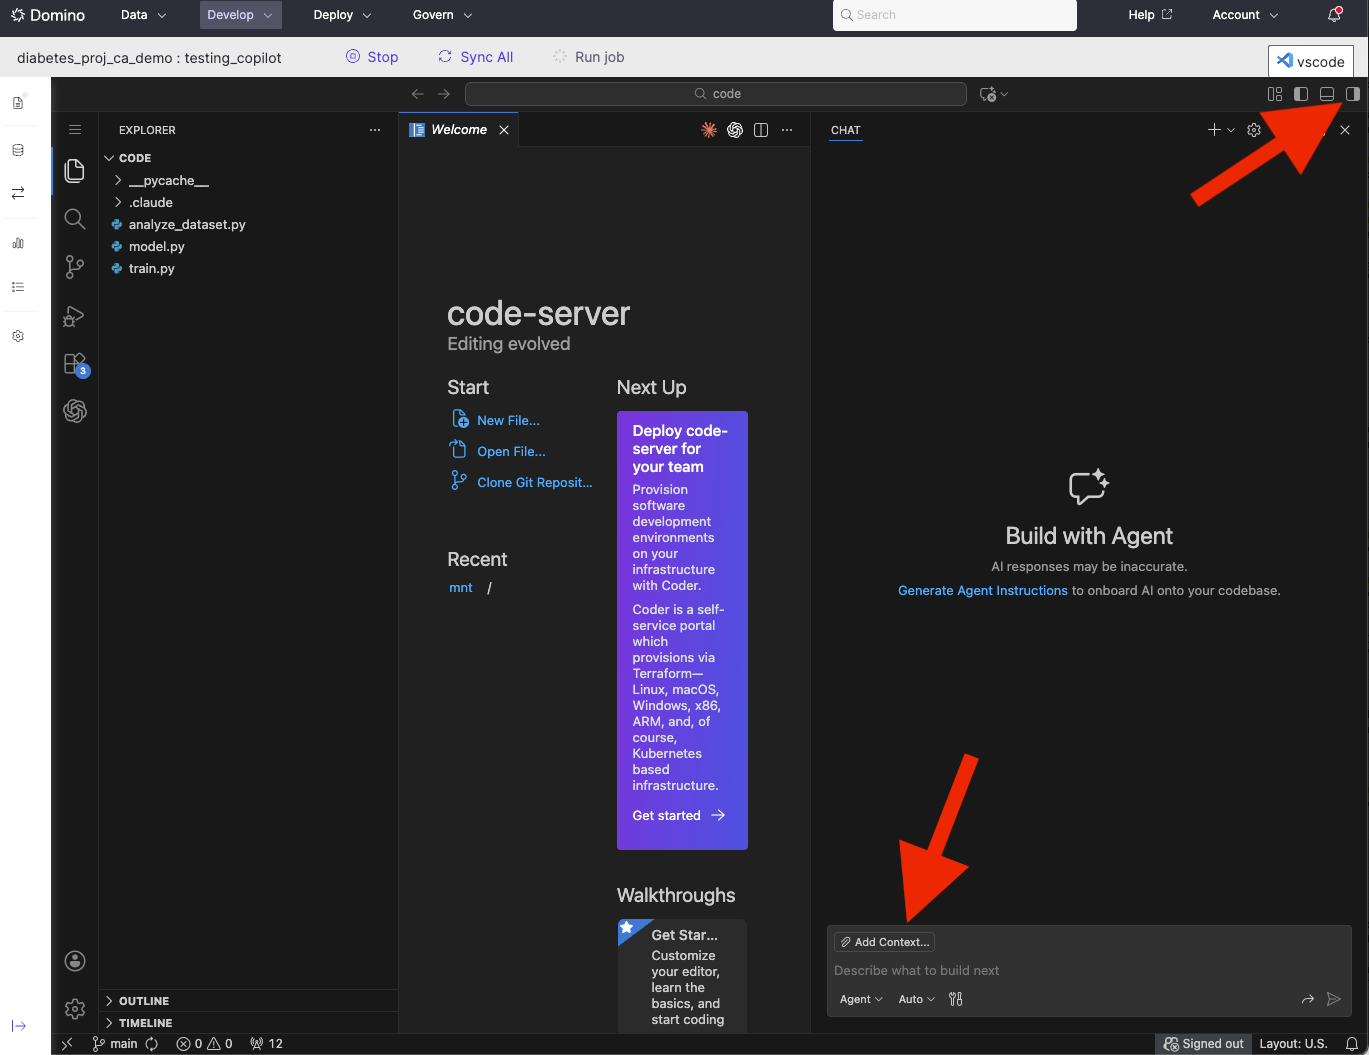Open the New Chat dropdown chevron

1231,130
